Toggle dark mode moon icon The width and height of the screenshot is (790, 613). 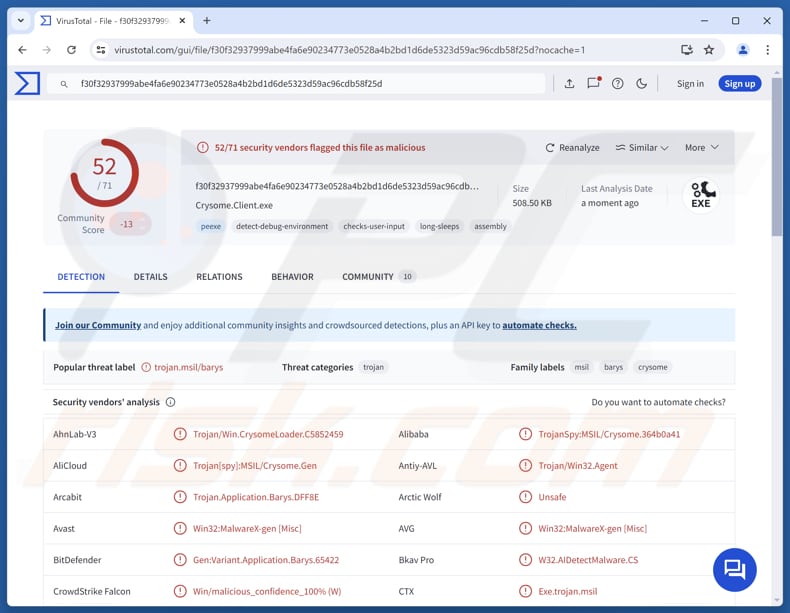pos(641,84)
